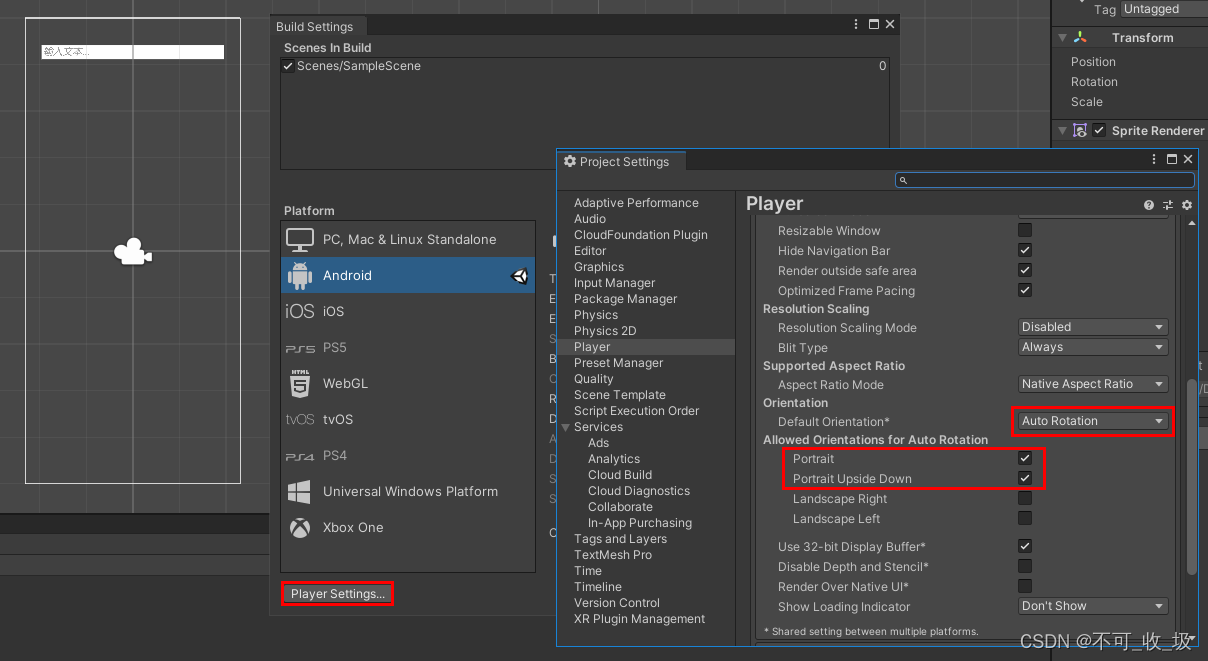
Task: Open Aspect Ratio Mode dropdown
Action: [1093, 384]
